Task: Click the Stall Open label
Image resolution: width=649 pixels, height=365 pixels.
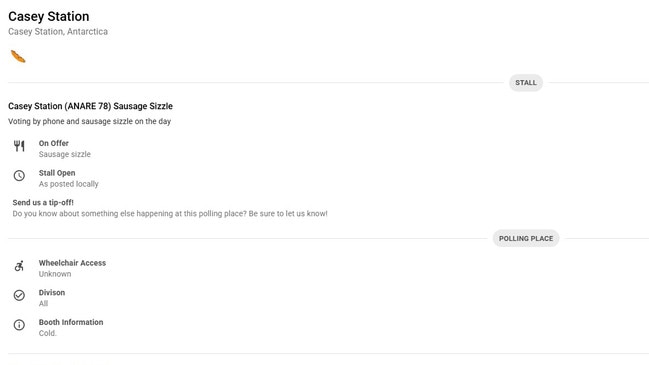Action: (57, 173)
